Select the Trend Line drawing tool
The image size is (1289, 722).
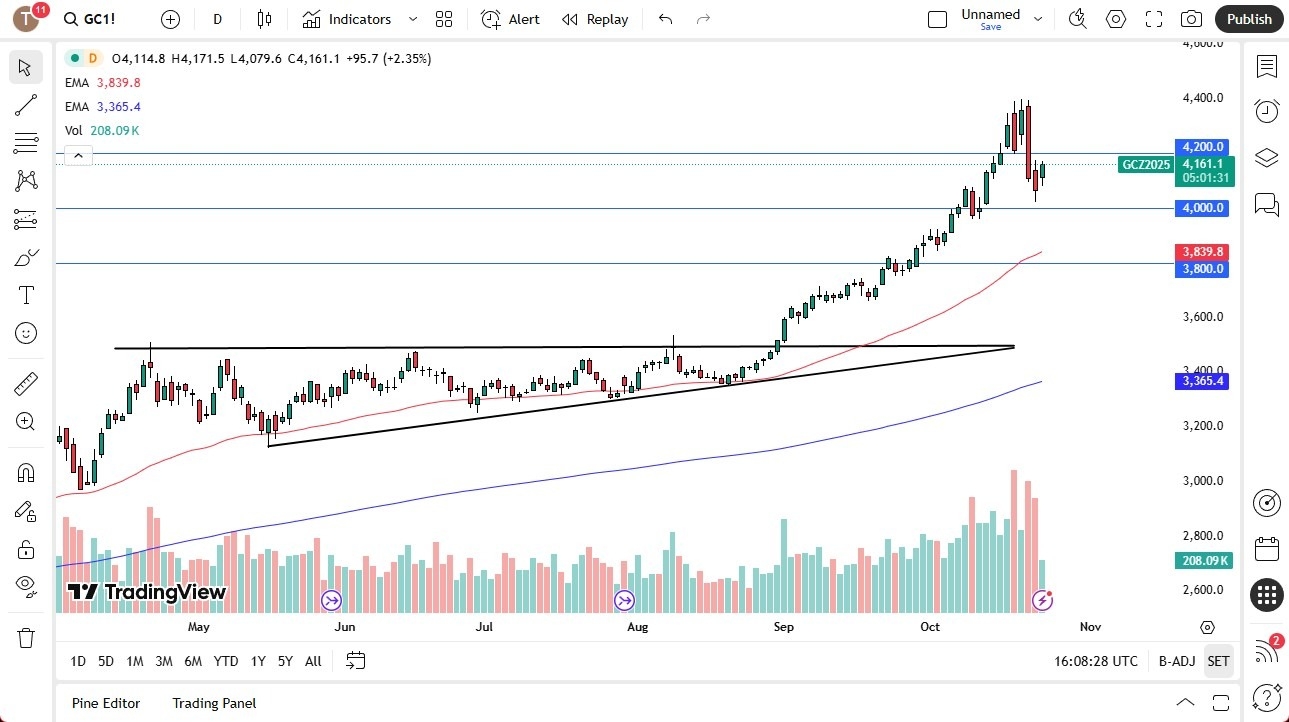[26, 105]
